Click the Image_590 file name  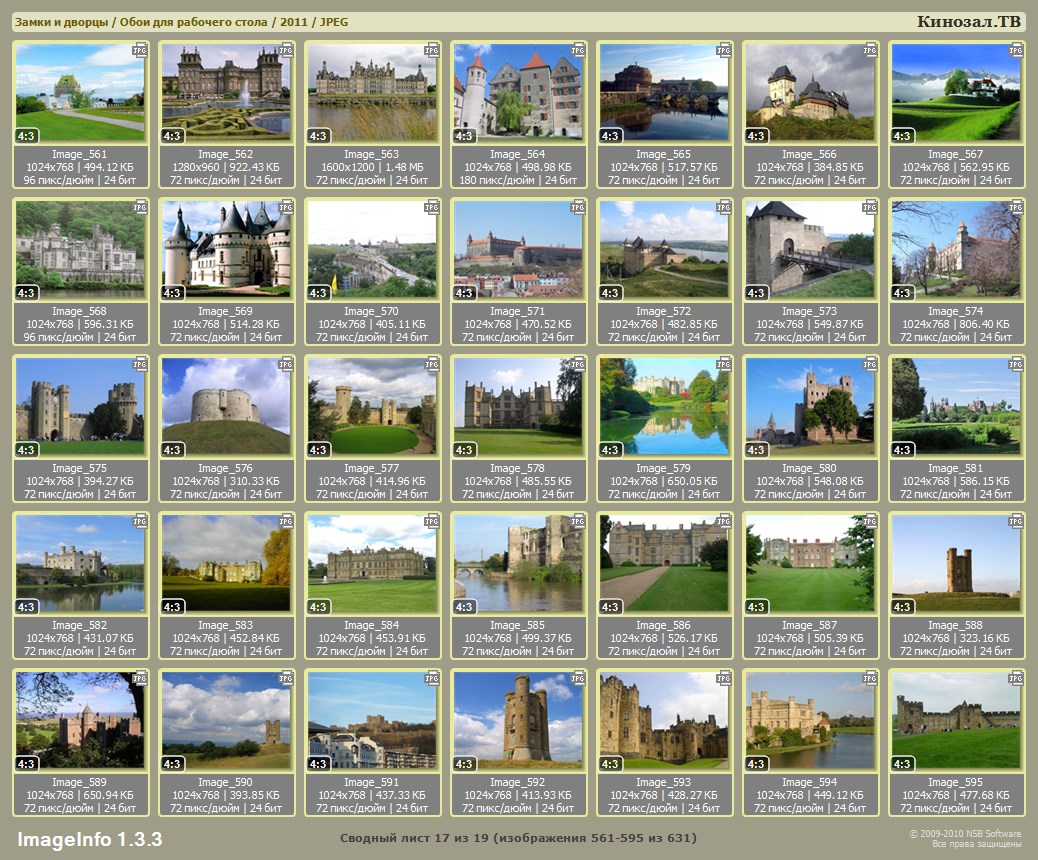[225, 782]
